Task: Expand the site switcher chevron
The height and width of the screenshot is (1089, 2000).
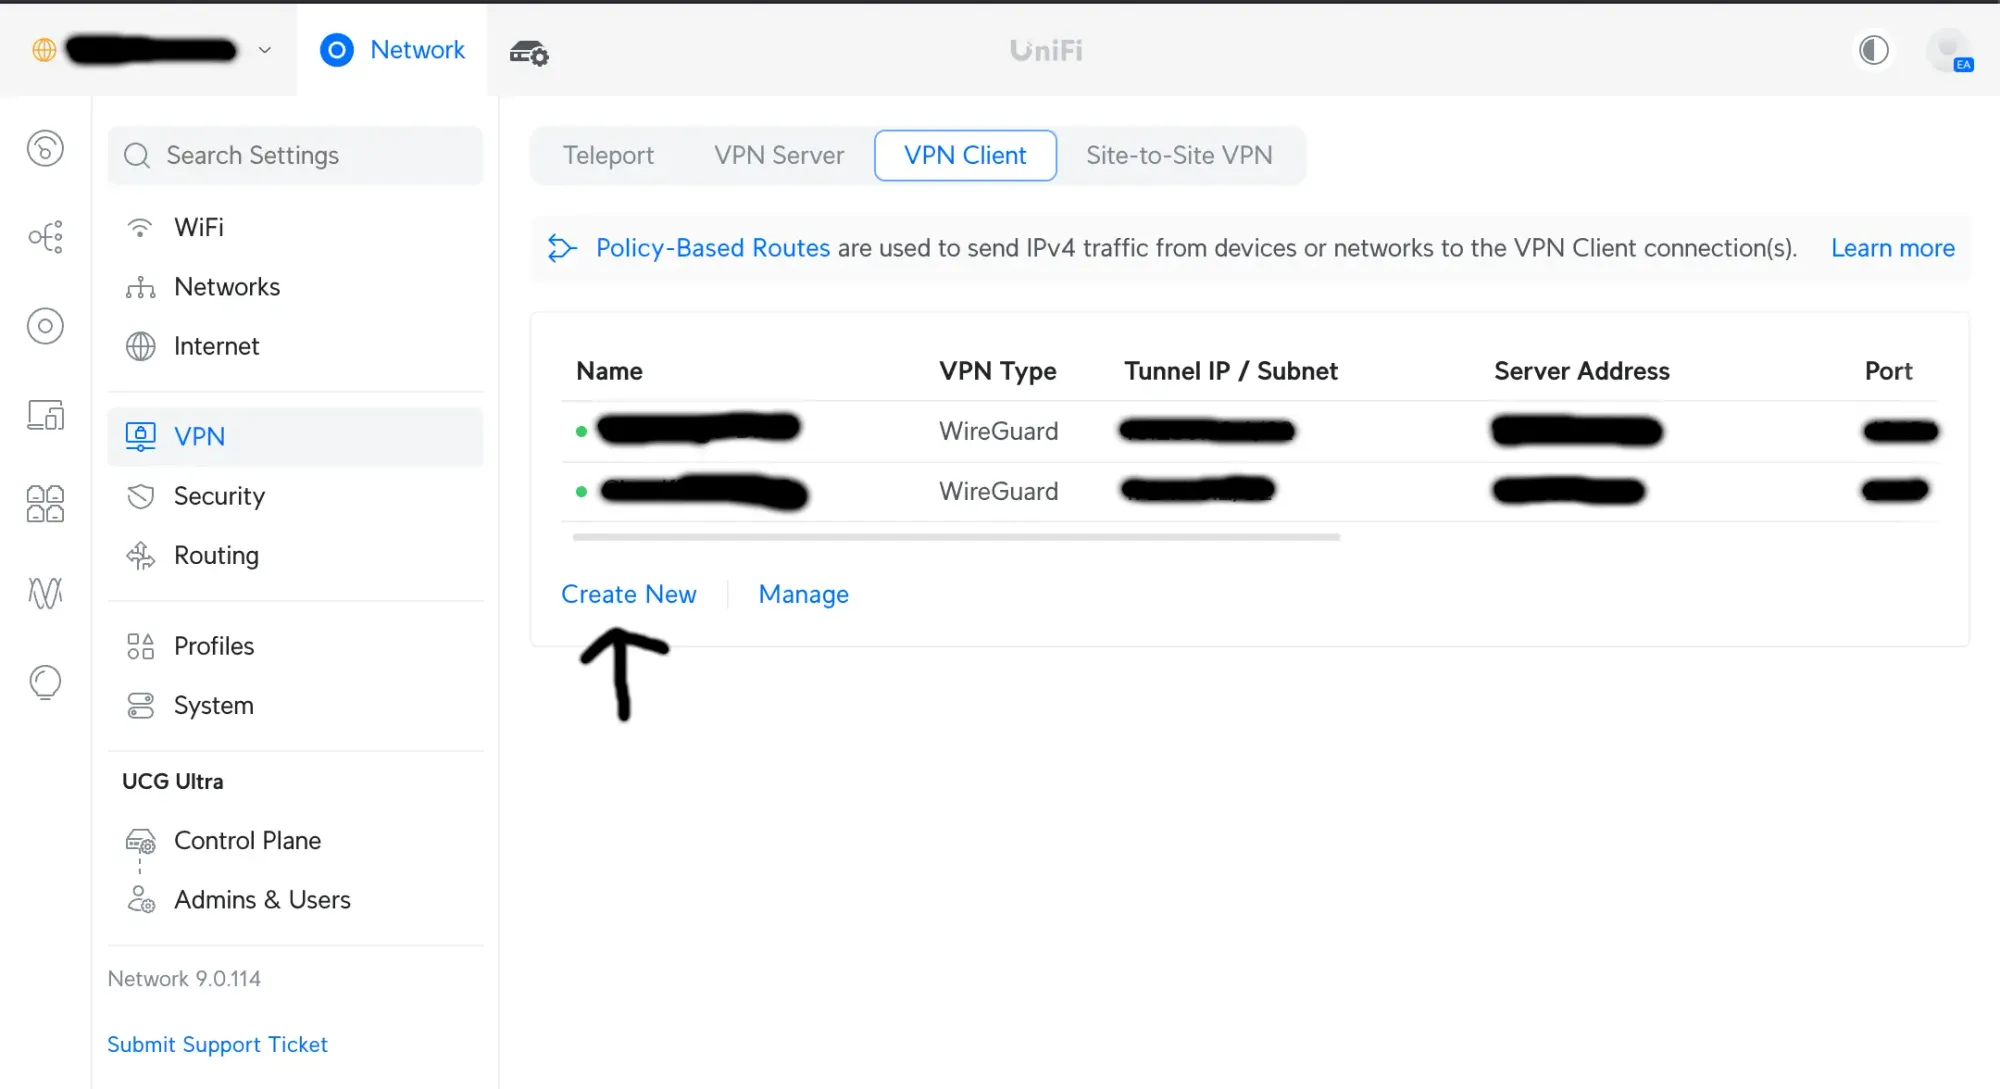Action: tap(265, 50)
